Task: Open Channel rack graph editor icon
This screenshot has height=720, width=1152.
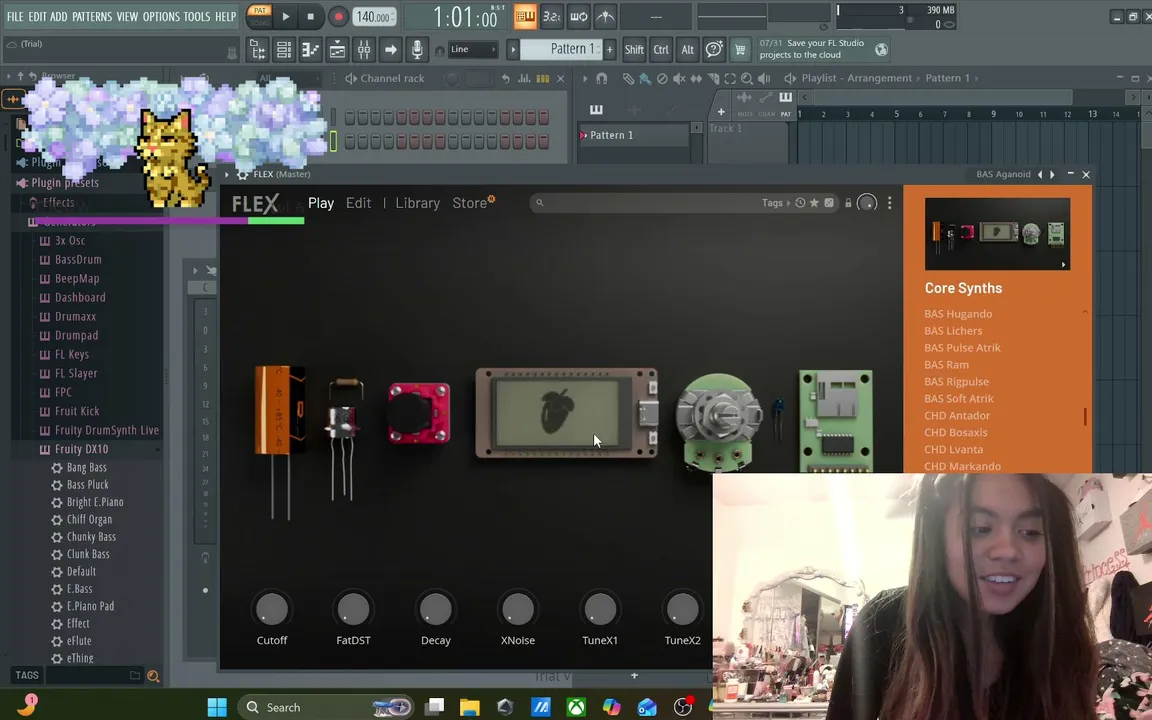Action: coord(525,78)
